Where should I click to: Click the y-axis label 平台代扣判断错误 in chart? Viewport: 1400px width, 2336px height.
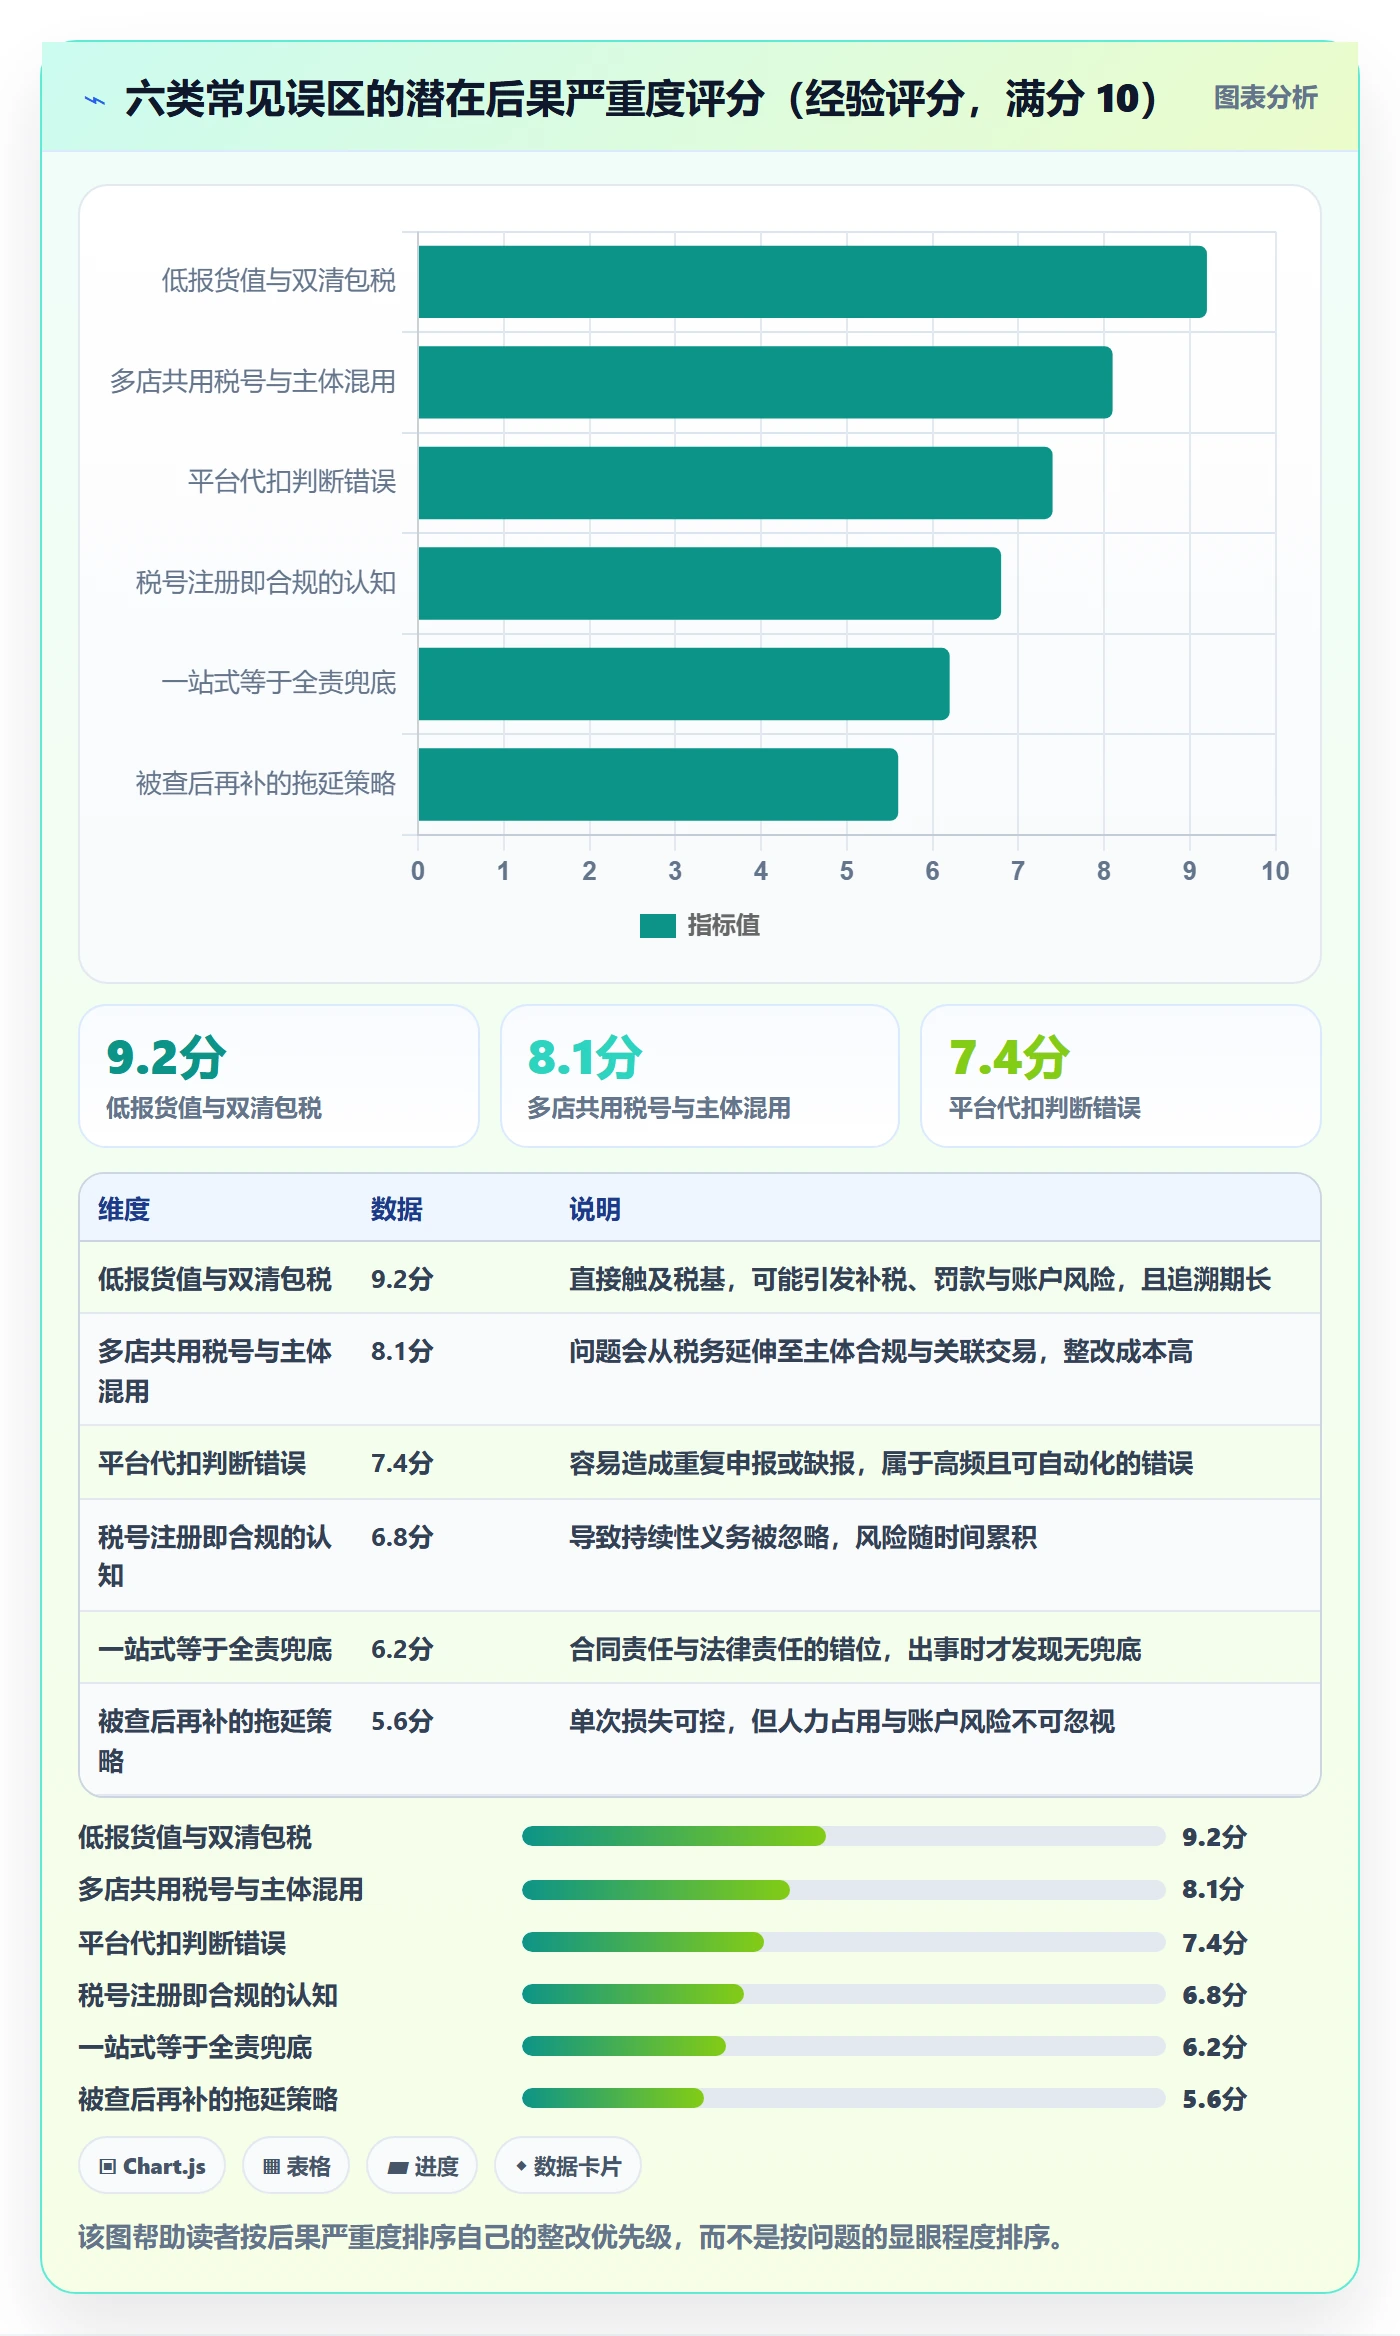pyautogui.click(x=292, y=482)
